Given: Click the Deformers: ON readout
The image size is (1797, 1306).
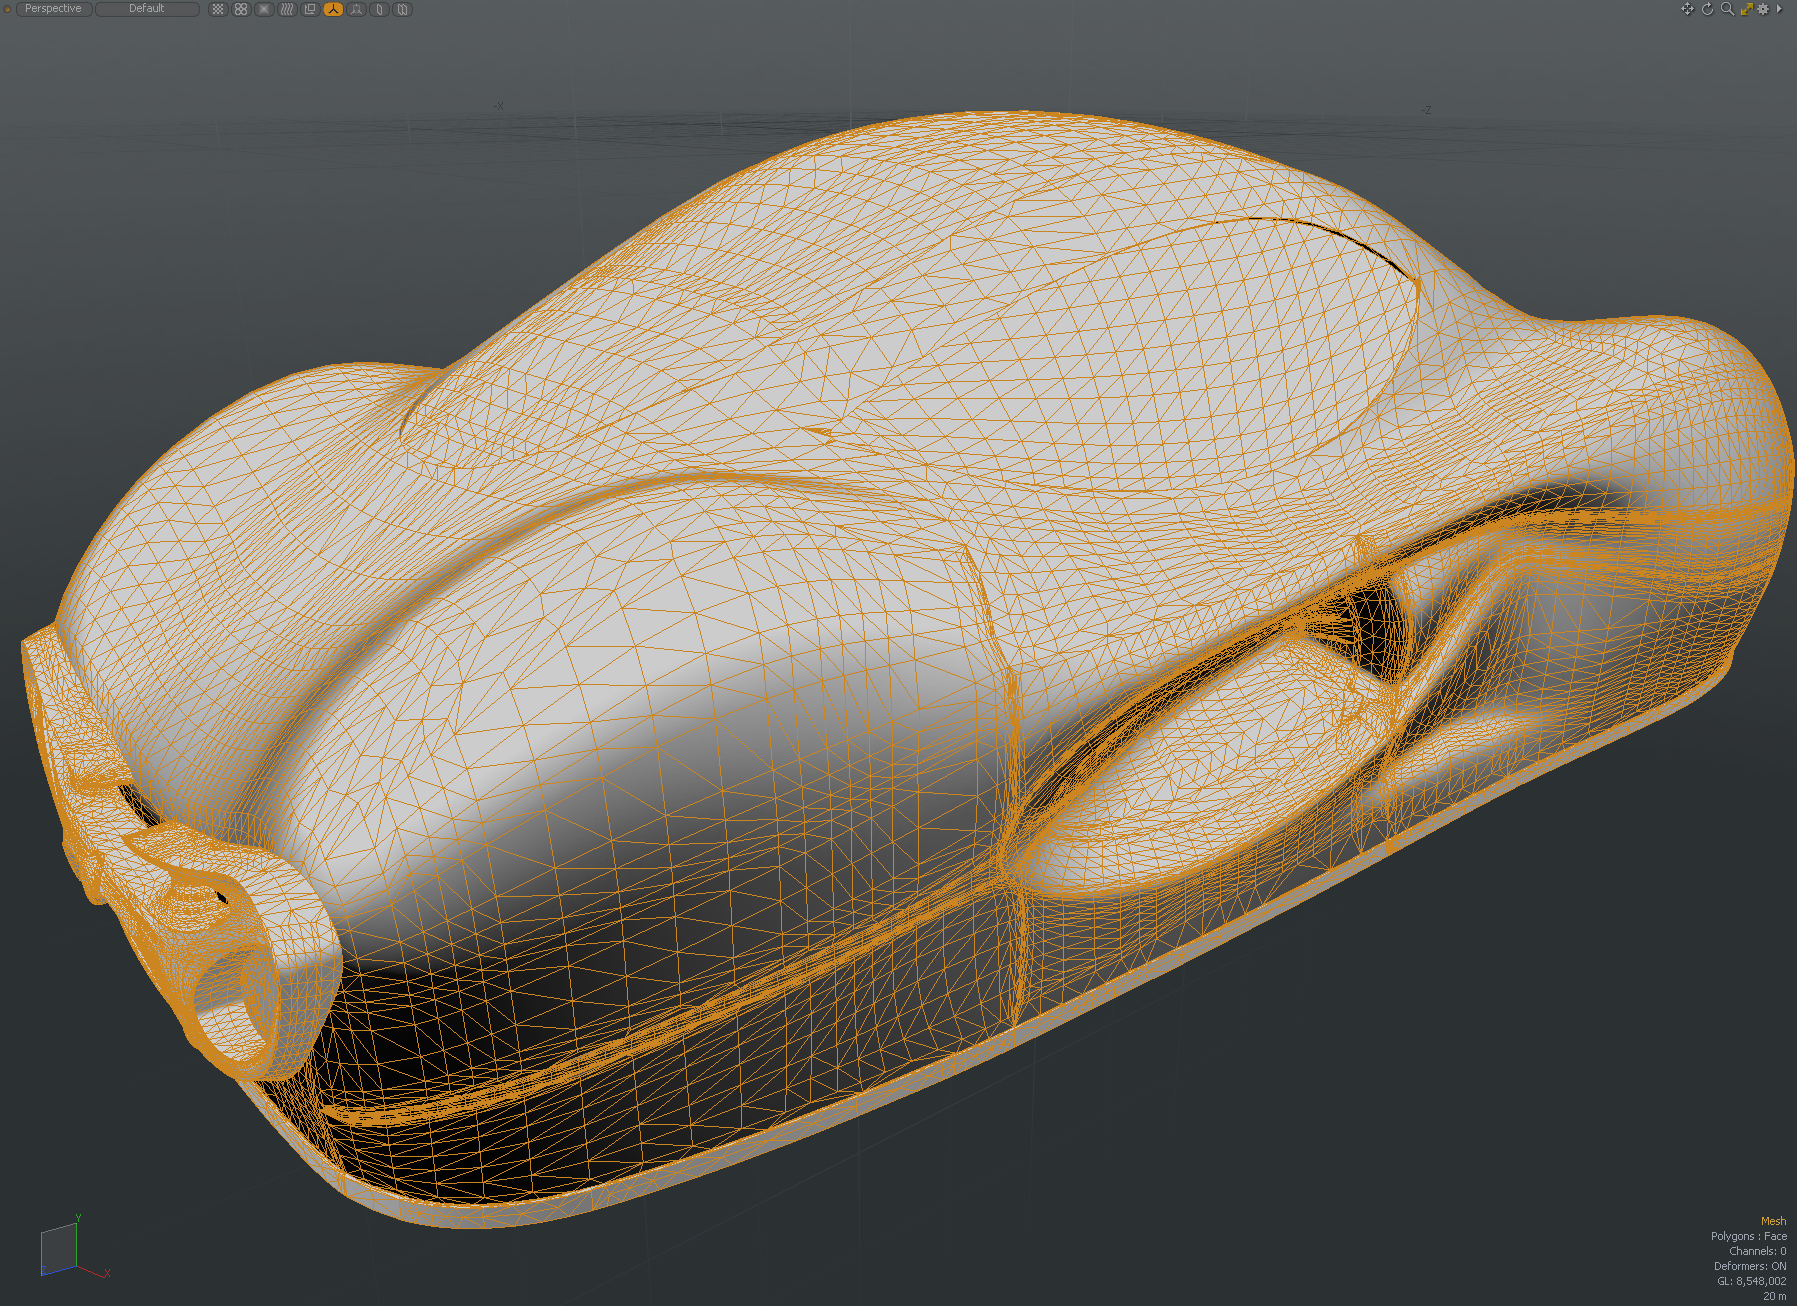Looking at the screenshot, I should [1750, 1266].
